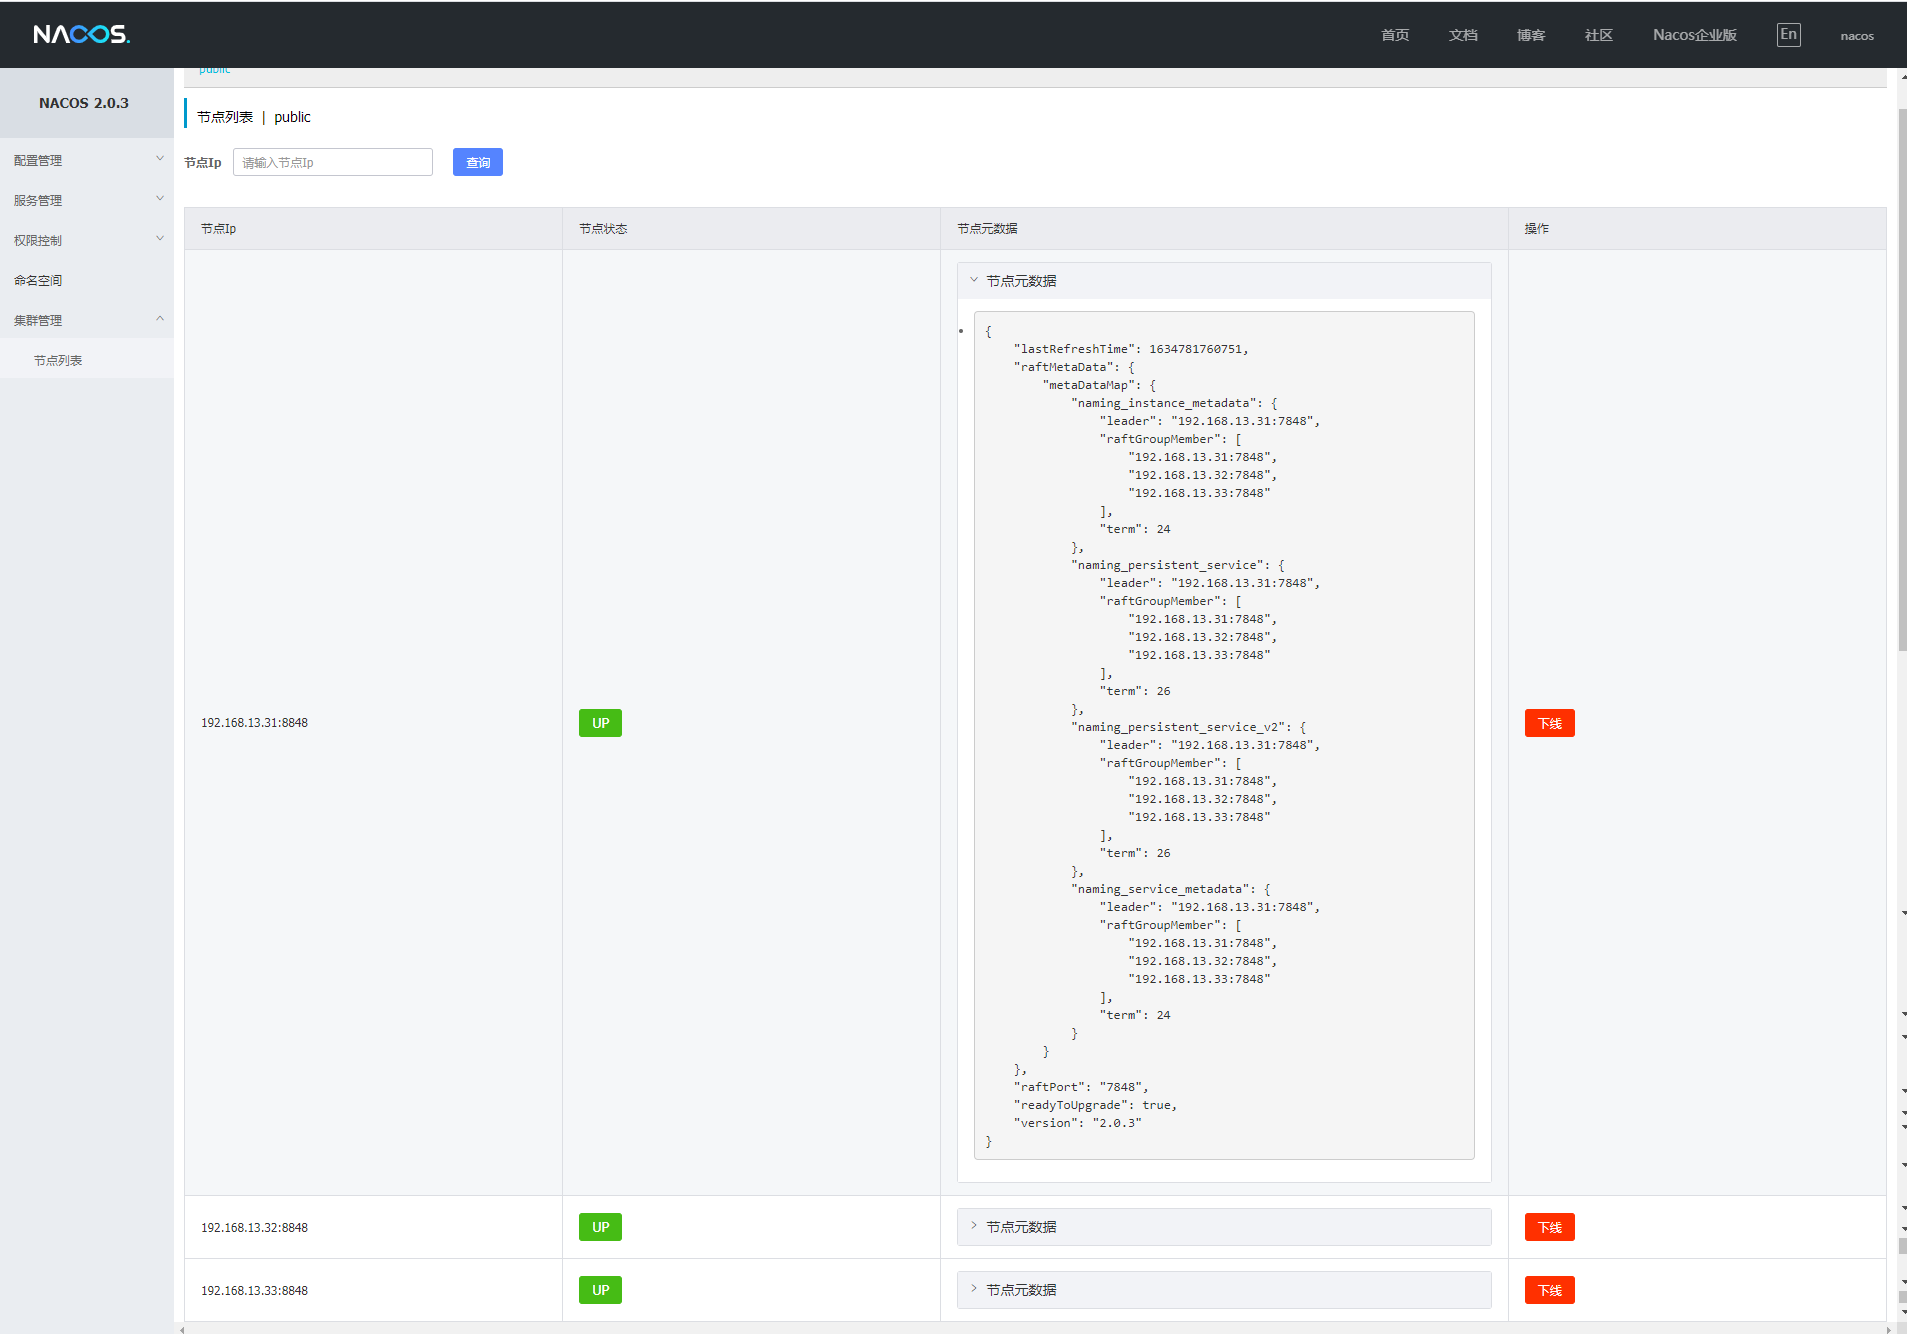Viewport: 1907px width, 1334px height.
Task: Click the blue 查询 button
Action: coord(478,162)
